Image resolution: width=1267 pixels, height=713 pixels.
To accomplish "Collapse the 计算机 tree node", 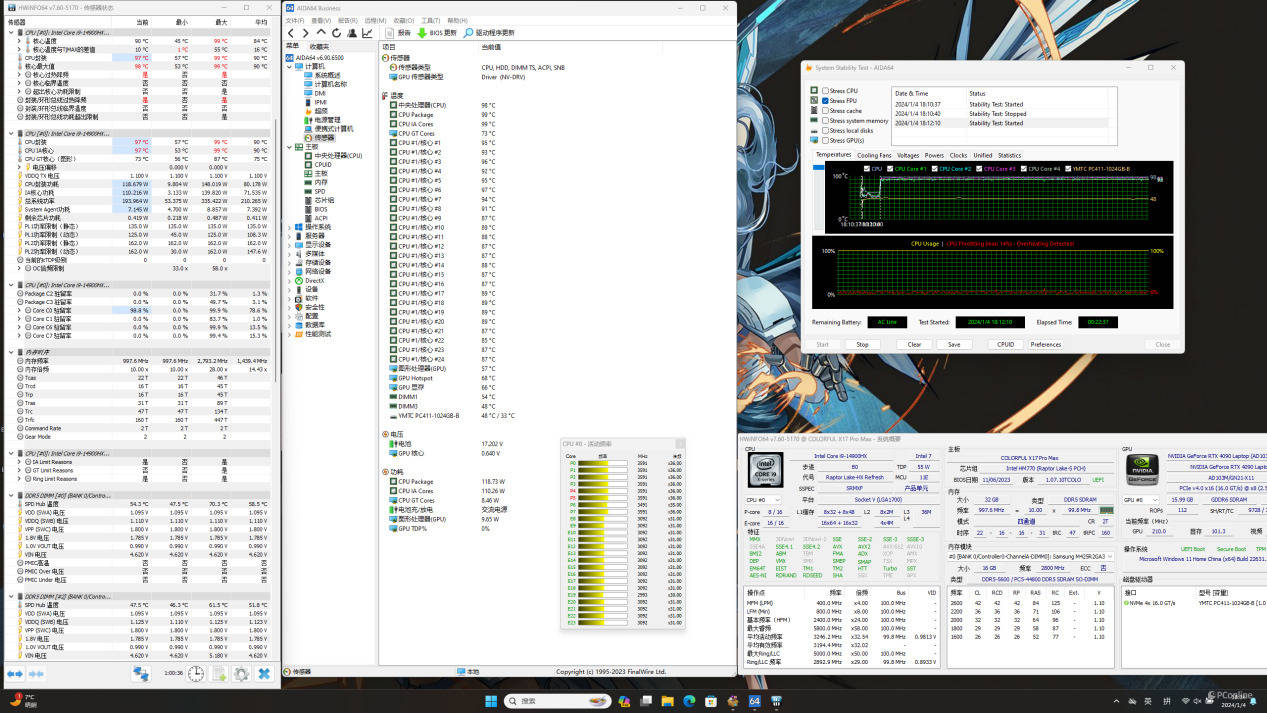I will (x=290, y=66).
